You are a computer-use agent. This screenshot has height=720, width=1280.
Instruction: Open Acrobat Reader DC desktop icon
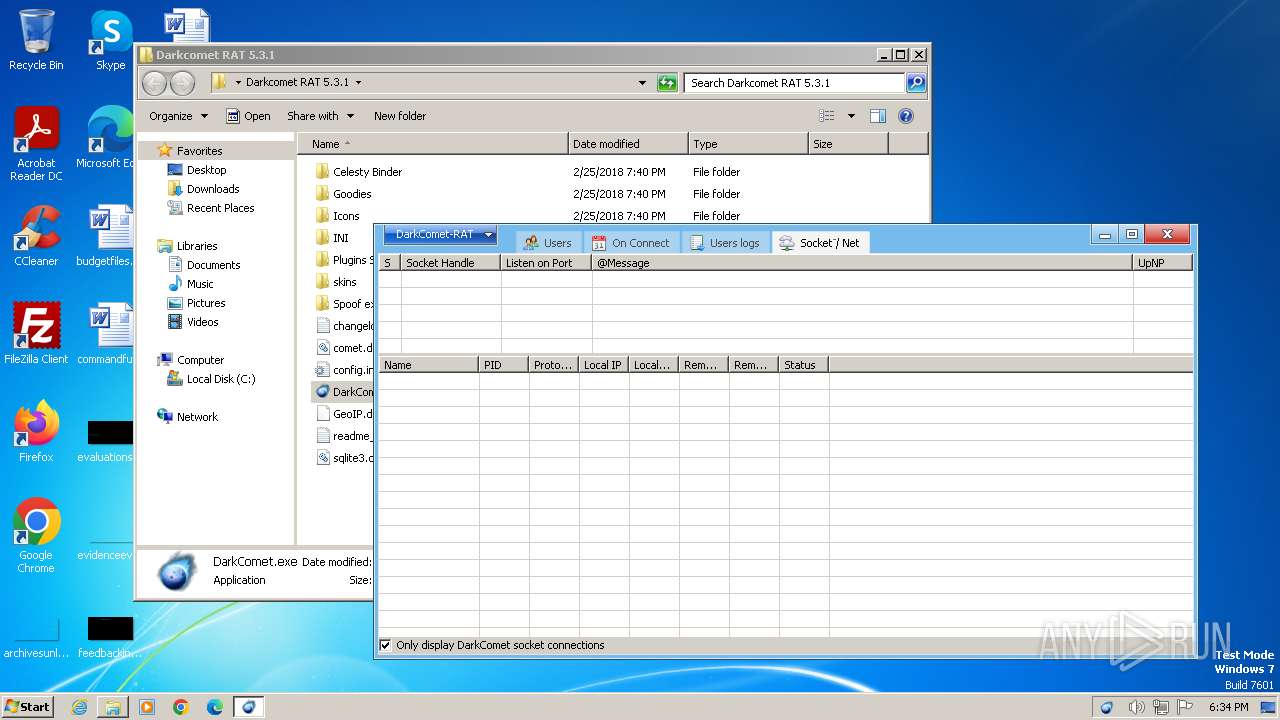pyautogui.click(x=36, y=145)
